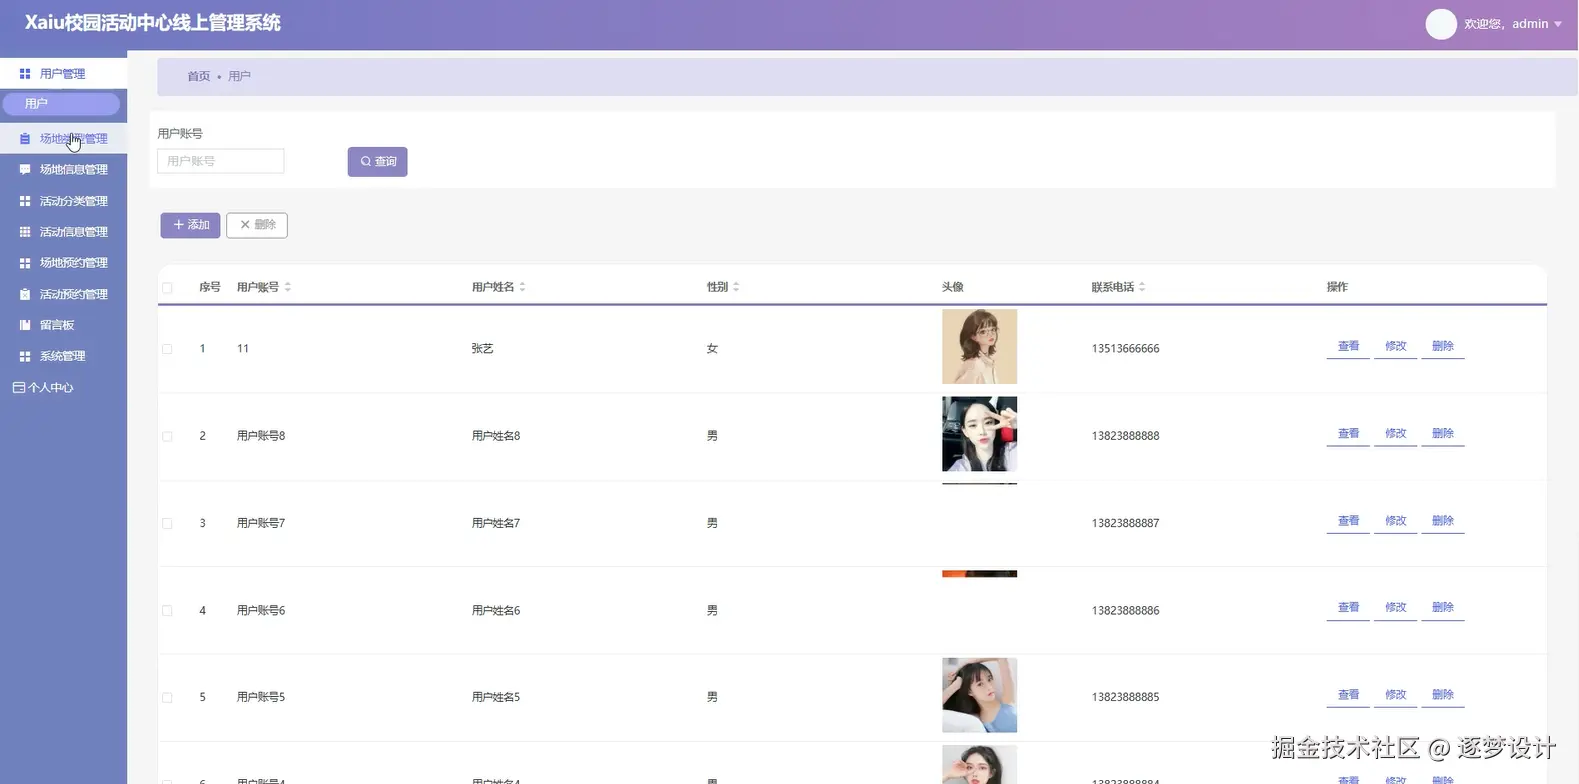
Task: Select the checkbox for 用户账号8 row
Action: point(167,437)
